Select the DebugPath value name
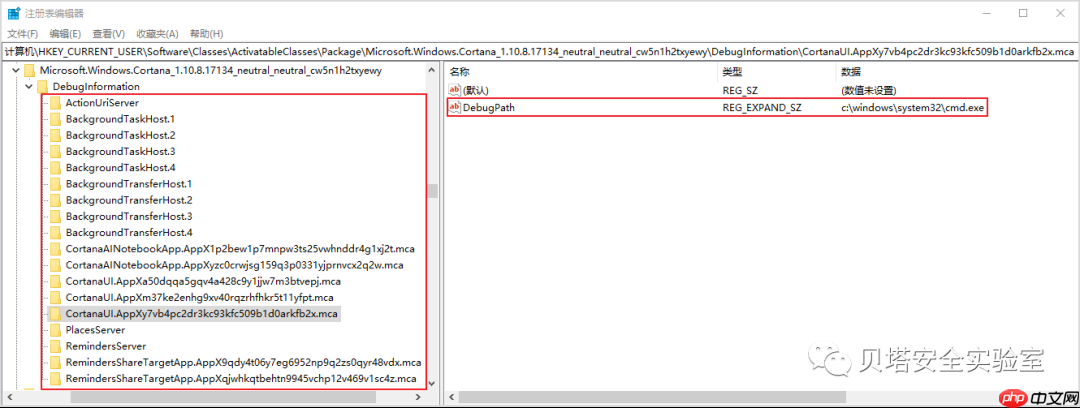Image resolution: width=1080 pixels, height=408 pixels. [488, 108]
